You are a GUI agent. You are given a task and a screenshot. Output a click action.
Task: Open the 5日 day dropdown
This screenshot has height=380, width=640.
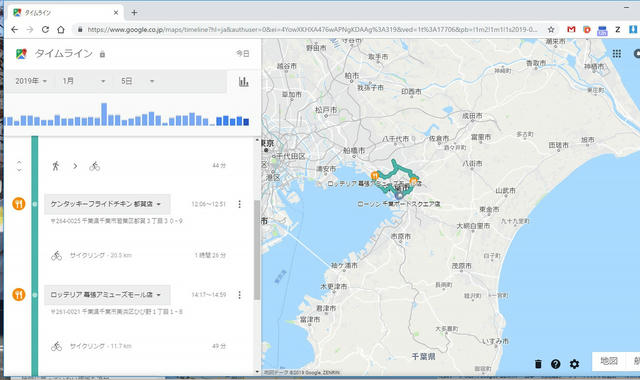[x=137, y=81]
